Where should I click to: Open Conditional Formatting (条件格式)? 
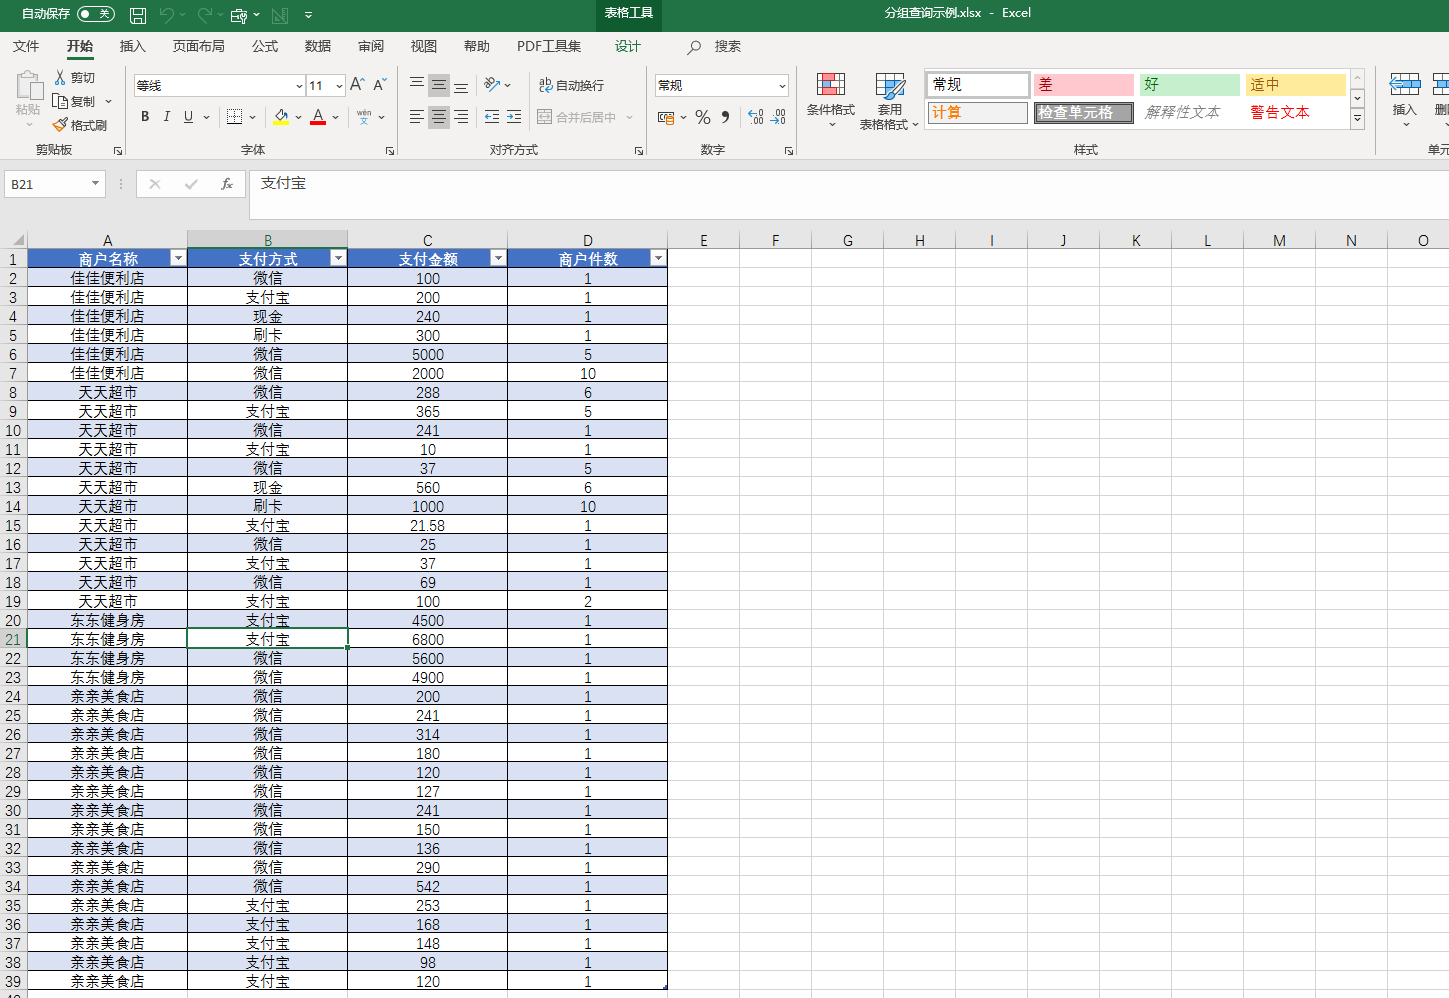point(831,100)
